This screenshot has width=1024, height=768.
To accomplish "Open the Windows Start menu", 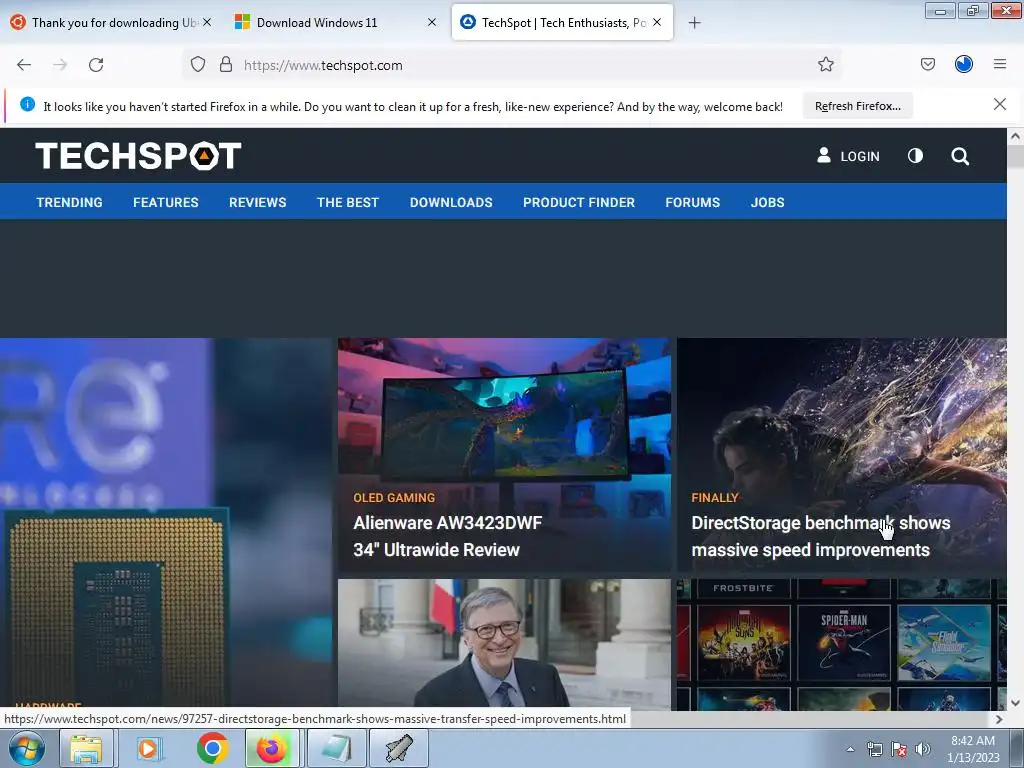I will click(26, 748).
